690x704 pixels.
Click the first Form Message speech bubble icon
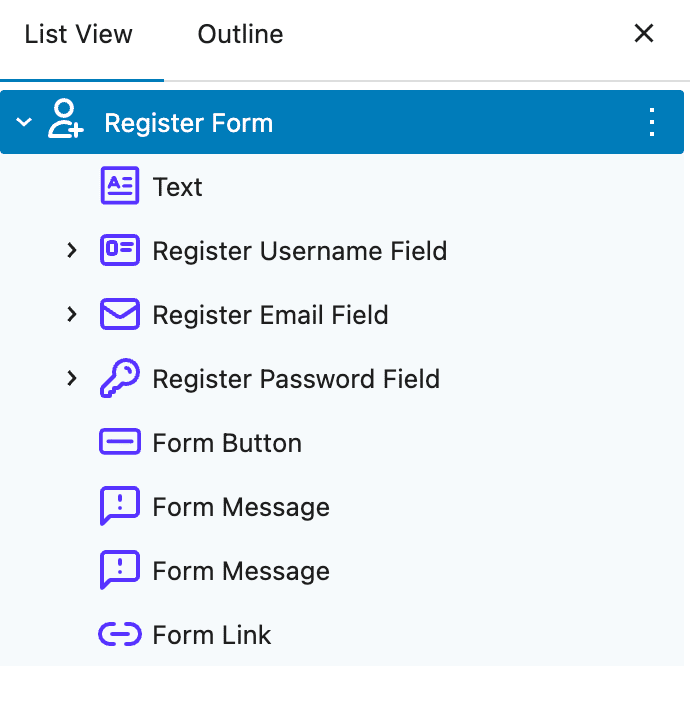[x=120, y=507]
